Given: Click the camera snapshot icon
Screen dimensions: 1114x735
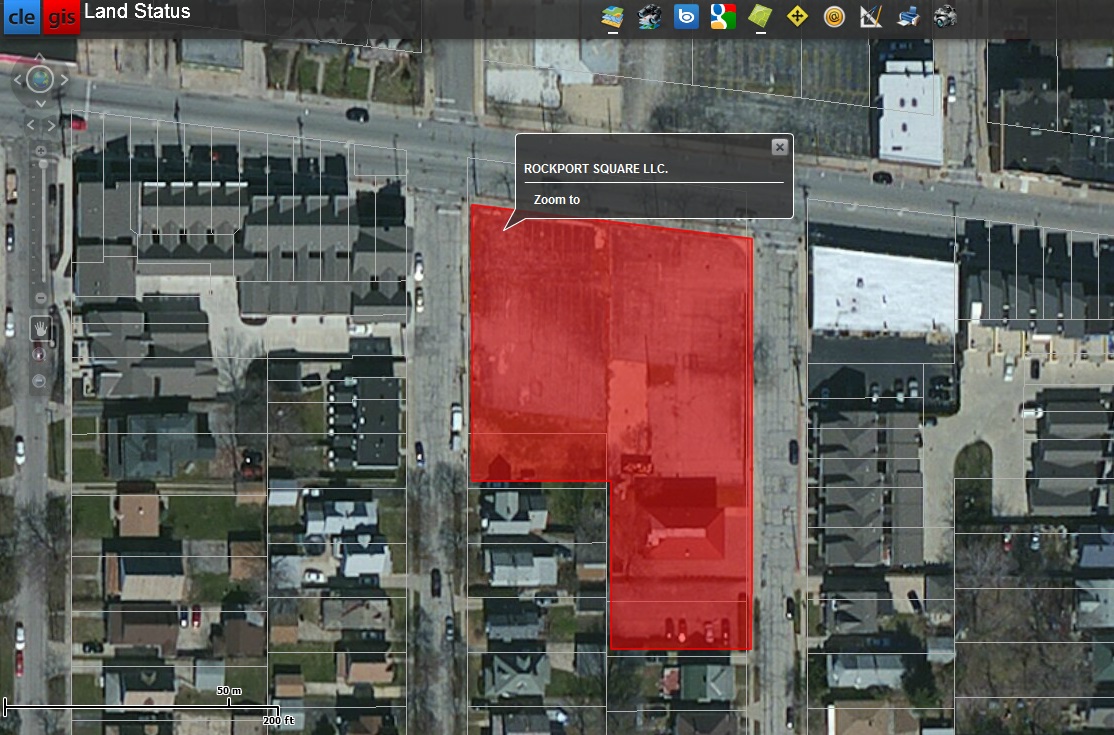Looking at the screenshot, I should click(x=945, y=16).
